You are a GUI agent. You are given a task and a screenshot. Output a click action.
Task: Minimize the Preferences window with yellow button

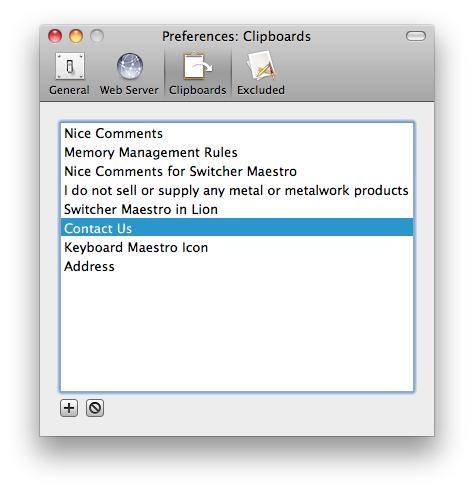76,36
